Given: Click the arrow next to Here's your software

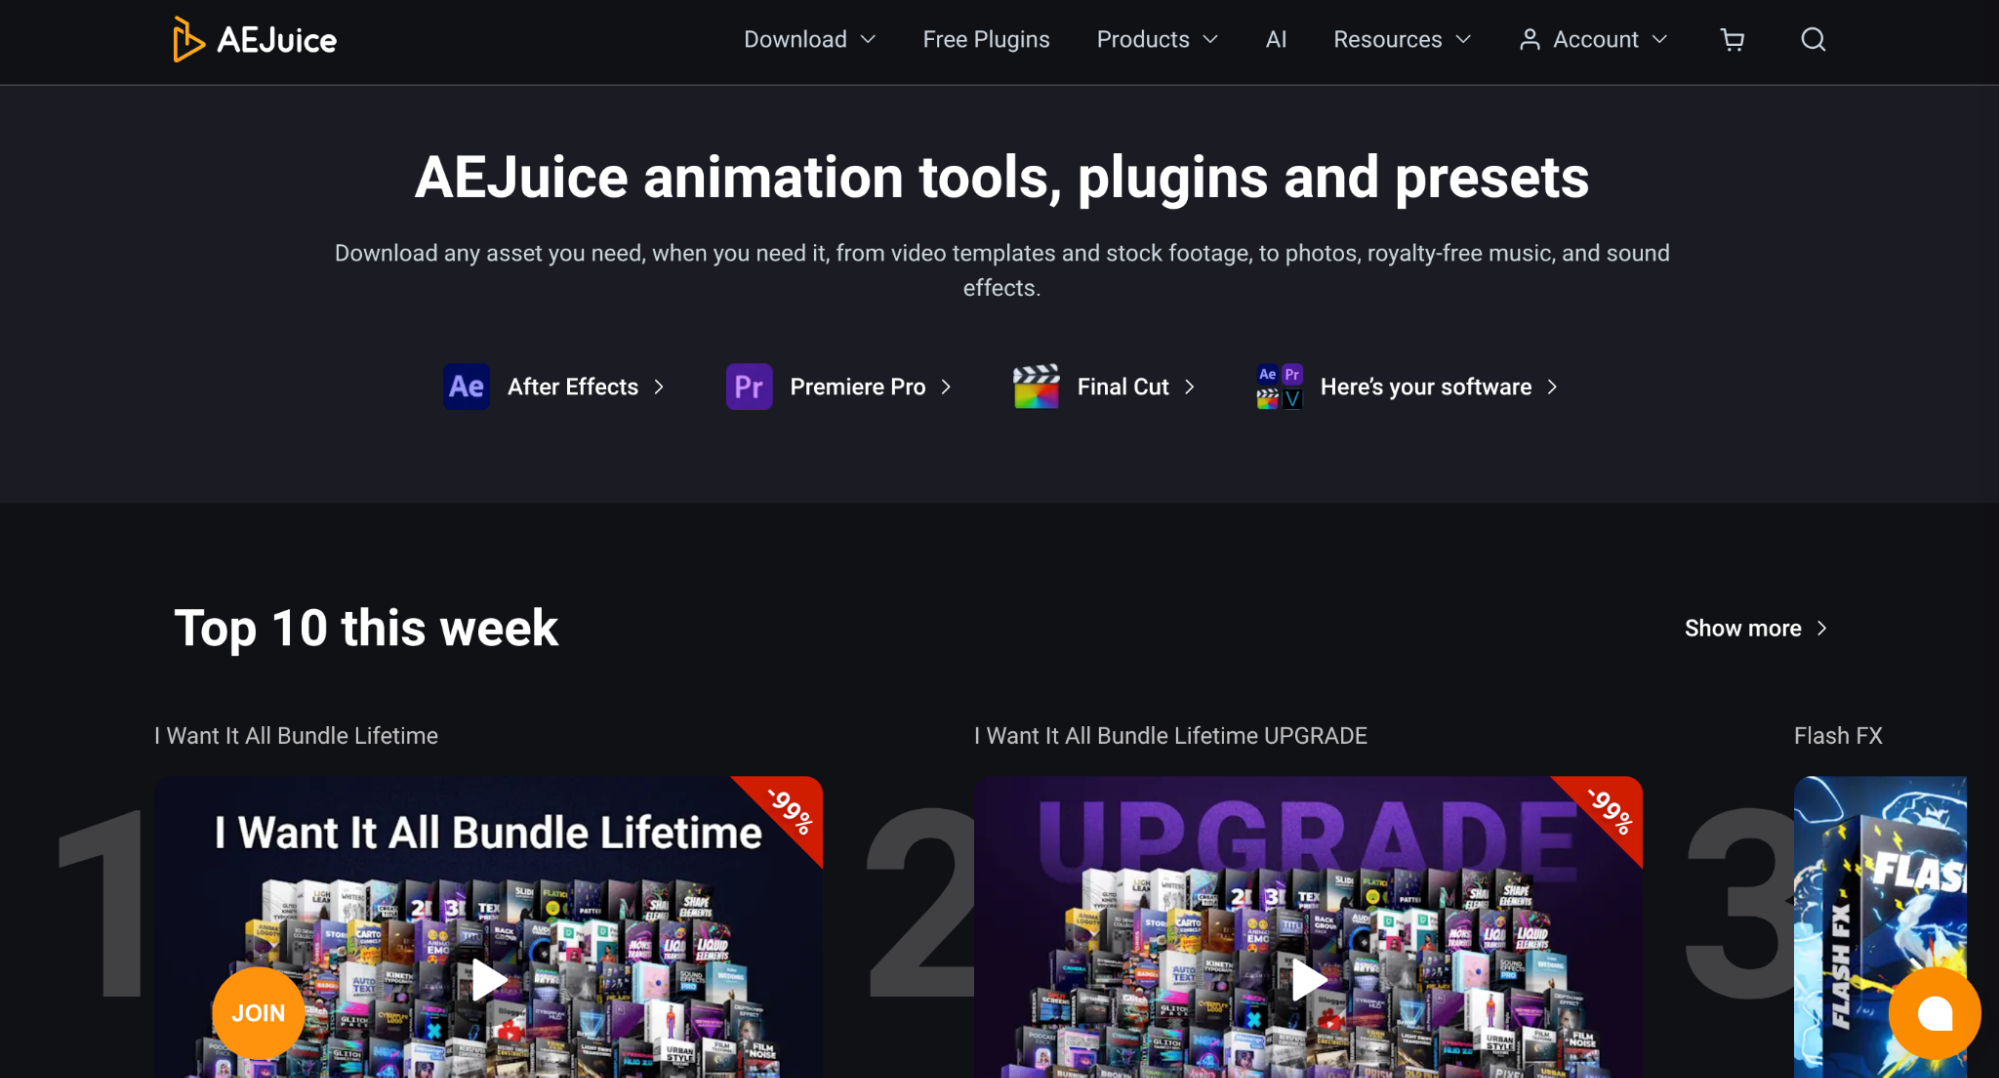Looking at the screenshot, I should (1552, 387).
